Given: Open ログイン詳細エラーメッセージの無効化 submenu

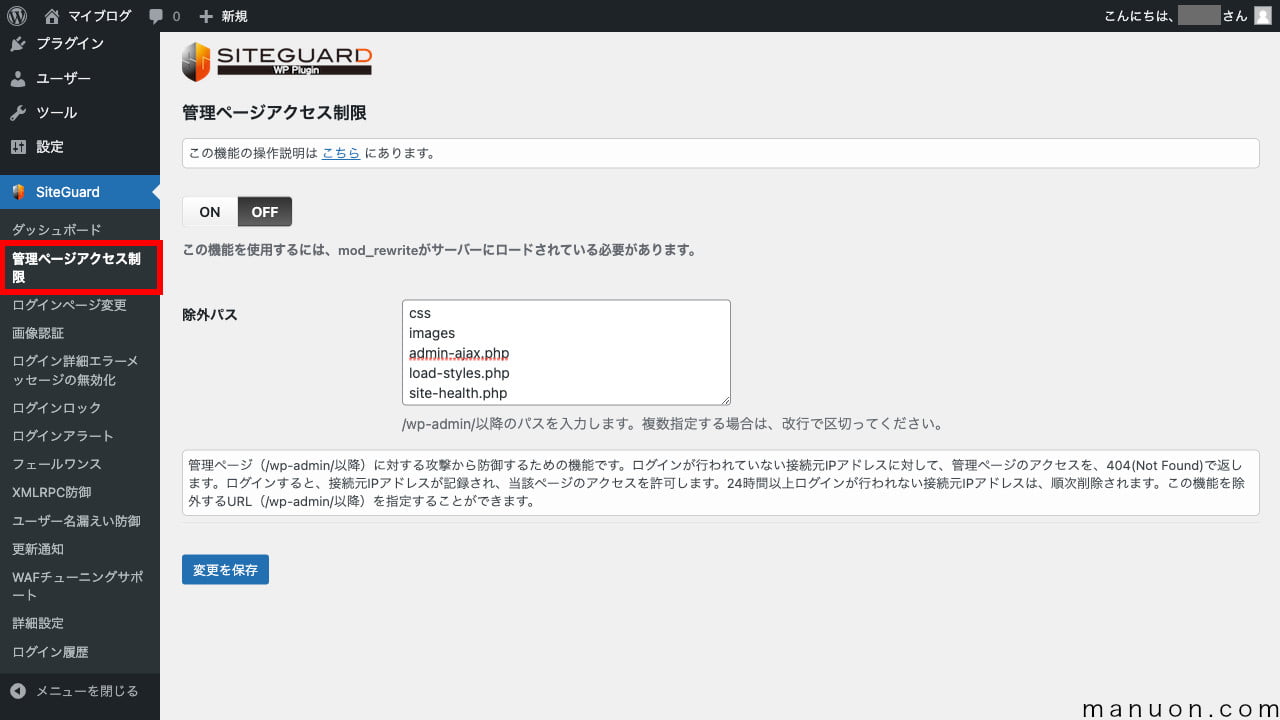Looking at the screenshot, I should click(75, 370).
